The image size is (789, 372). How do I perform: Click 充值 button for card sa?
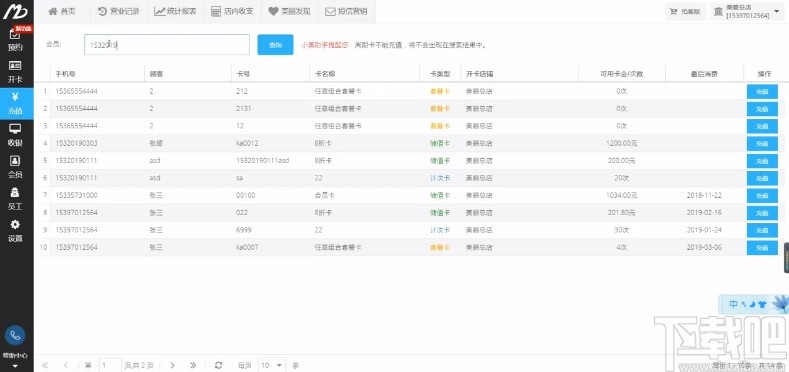coord(762,178)
